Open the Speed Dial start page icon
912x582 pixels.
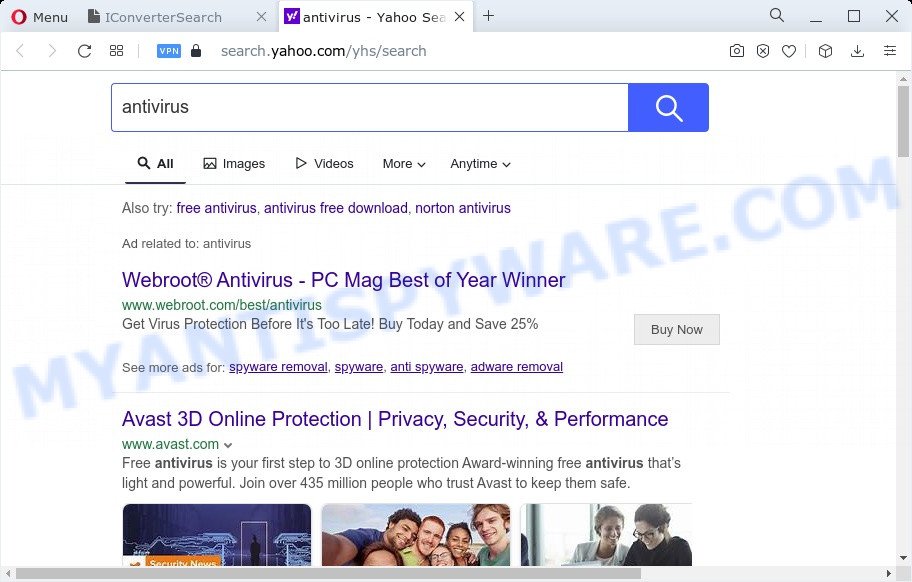[x=116, y=51]
